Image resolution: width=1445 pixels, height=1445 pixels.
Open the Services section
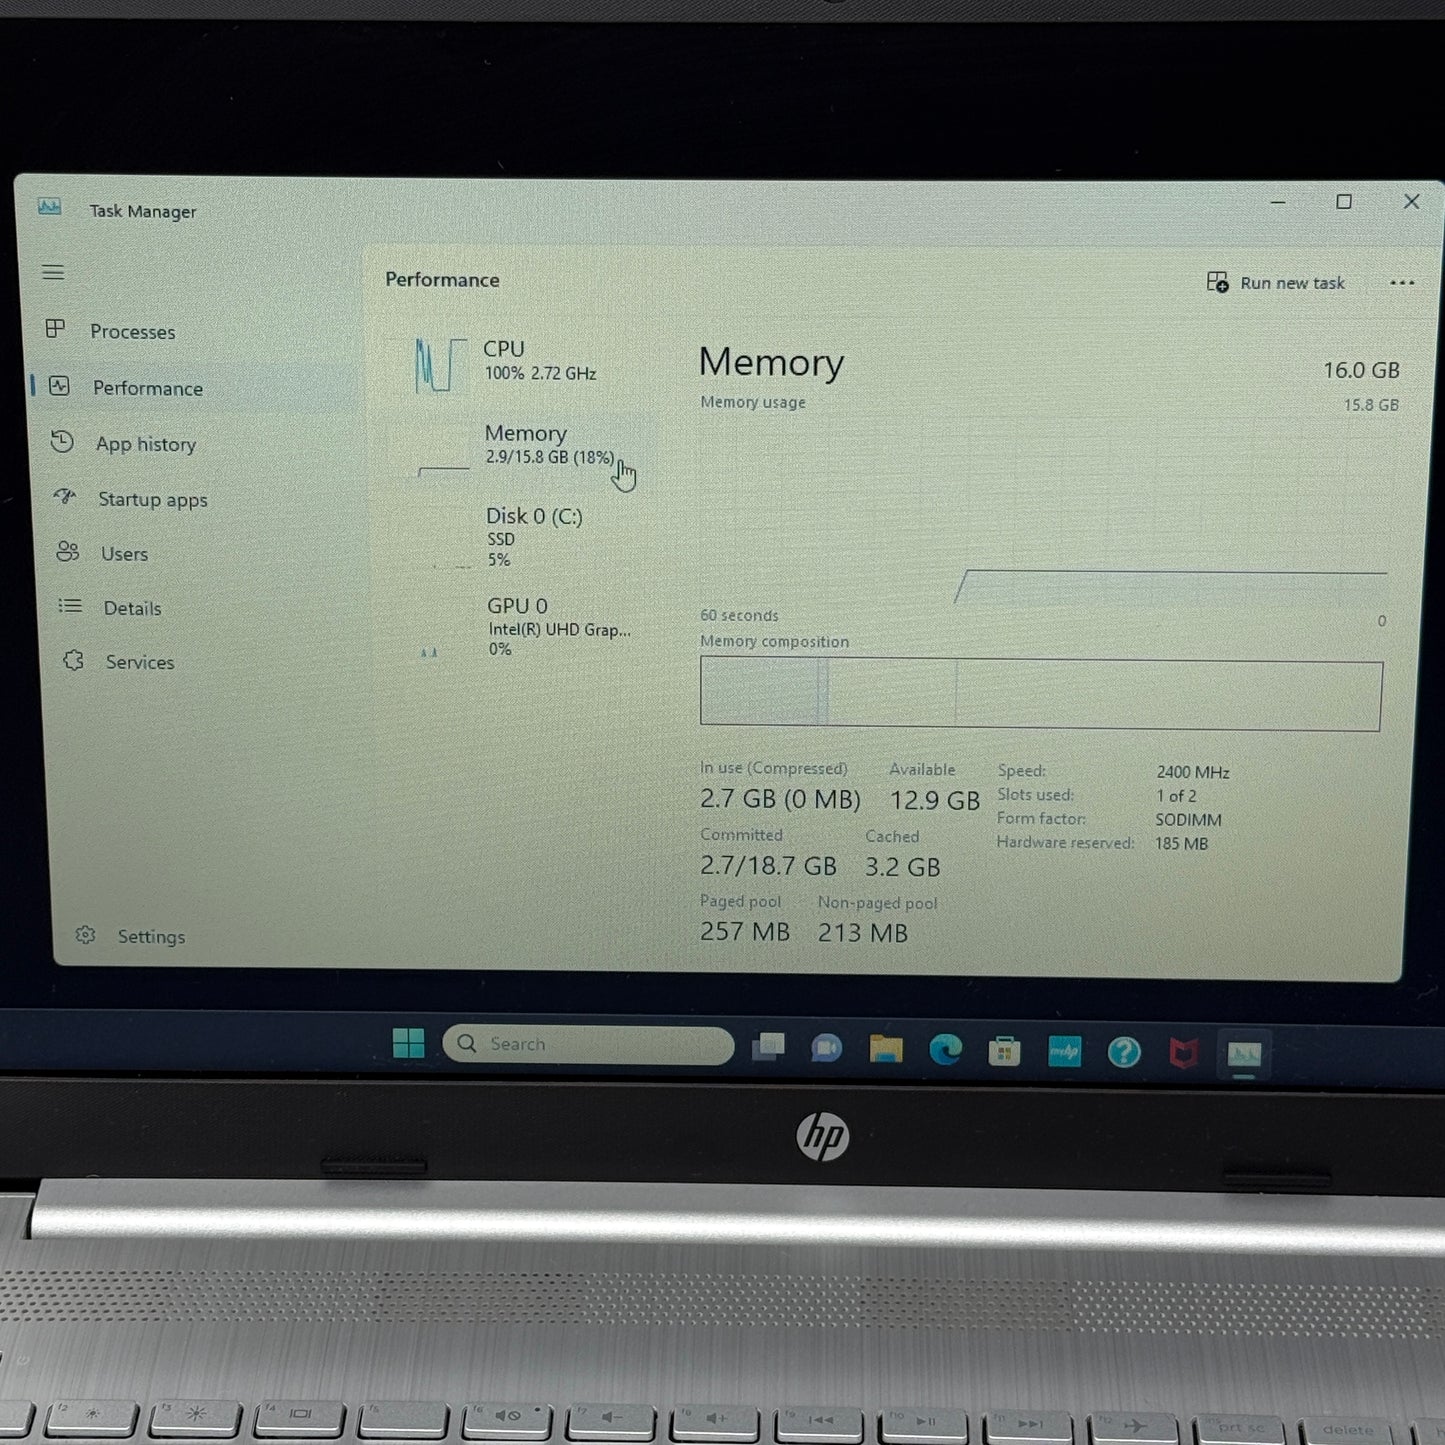139,662
